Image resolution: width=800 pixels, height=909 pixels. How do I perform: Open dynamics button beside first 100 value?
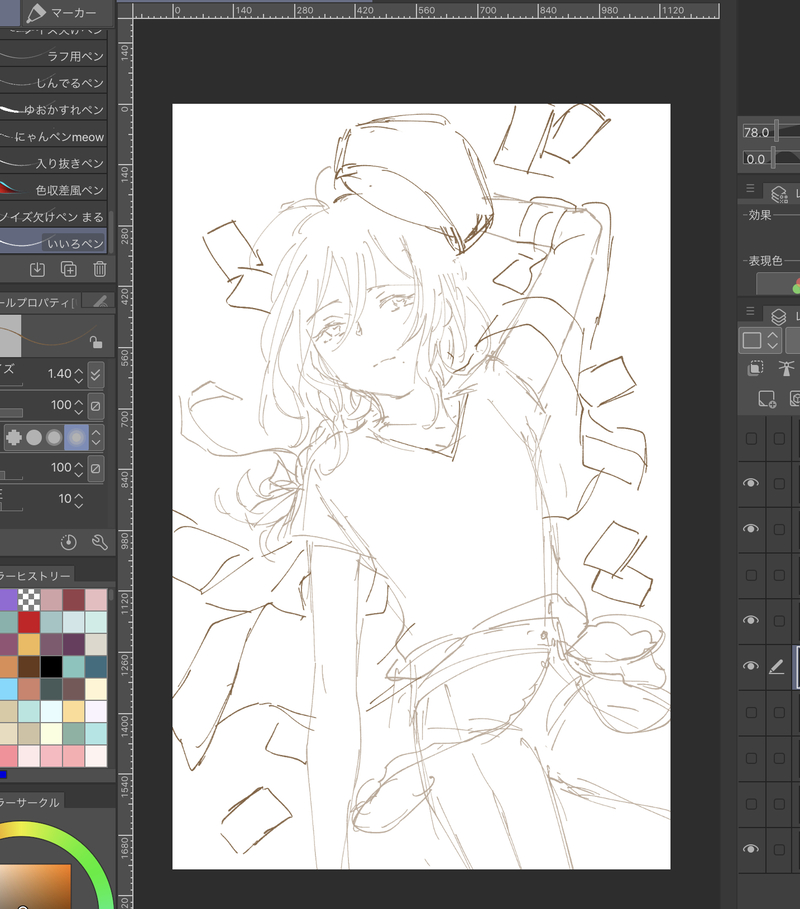click(96, 406)
